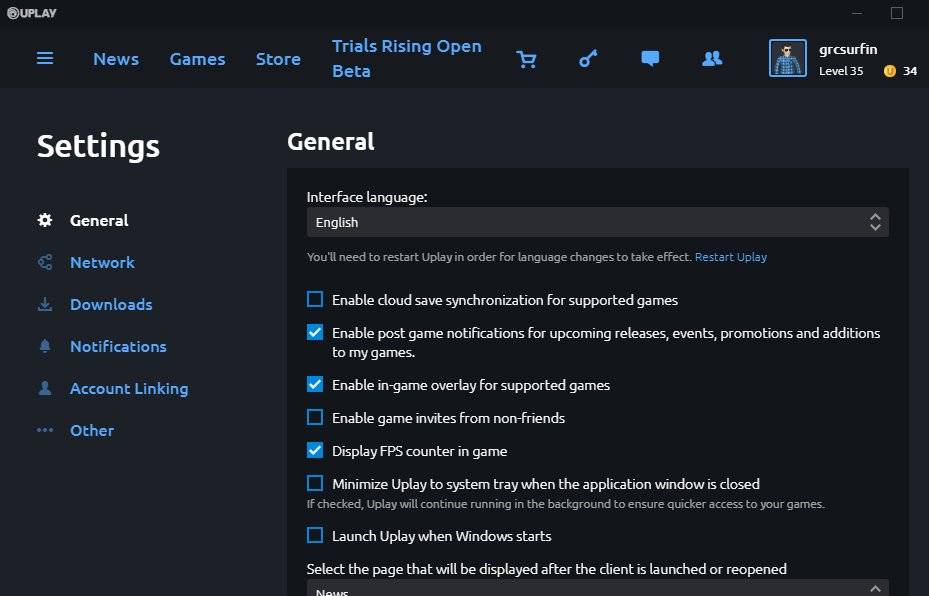Select Account Linking in settings sidebar
Viewport: 929px width, 596px height.
(129, 388)
